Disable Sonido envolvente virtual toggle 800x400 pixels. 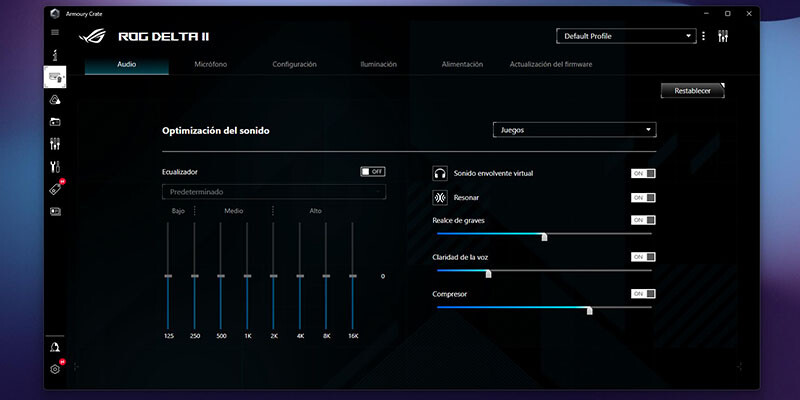pos(643,173)
